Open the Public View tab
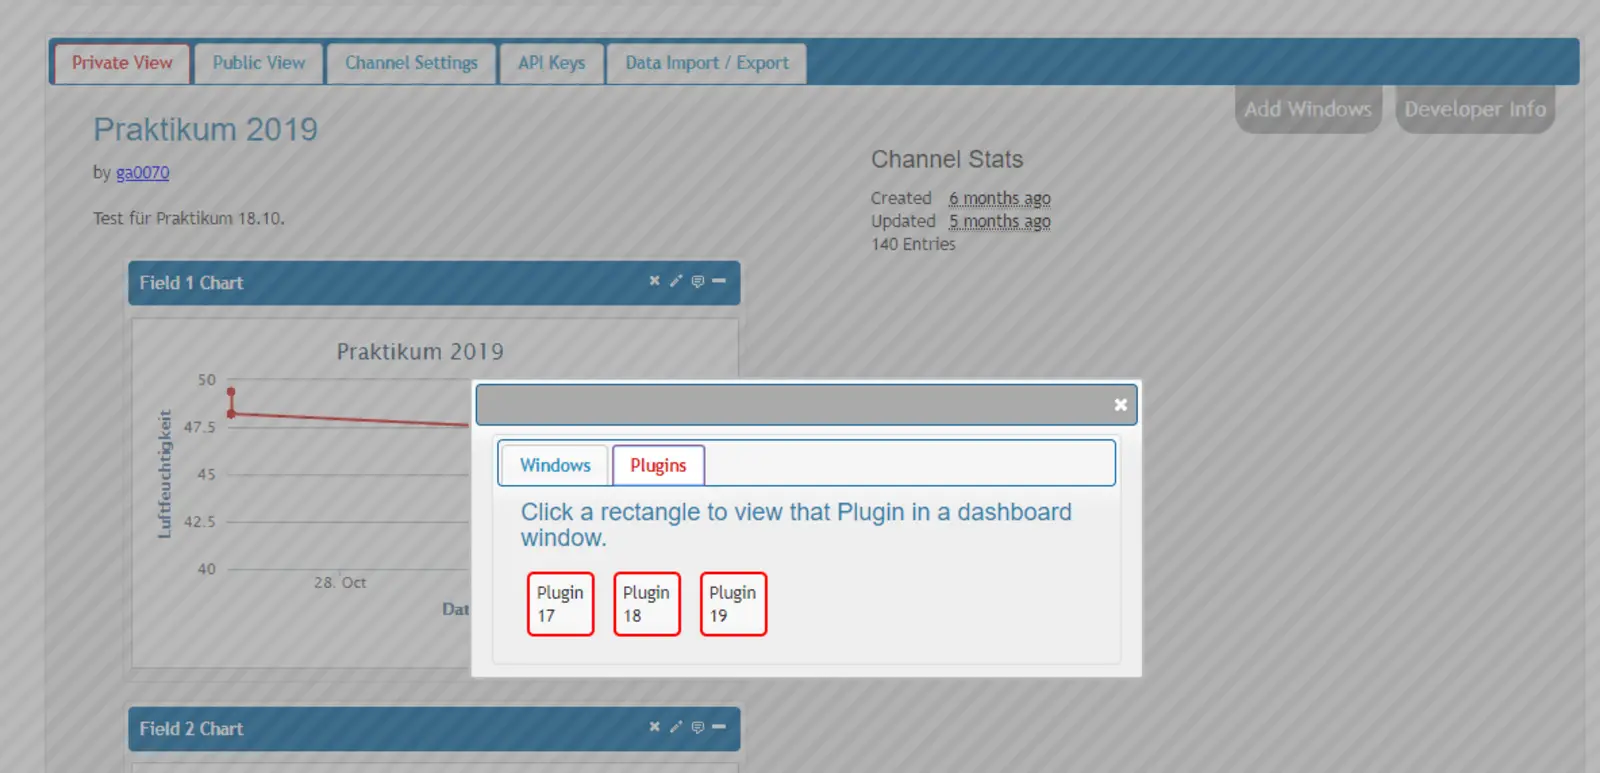The height and width of the screenshot is (773, 1600). [258, 63]
